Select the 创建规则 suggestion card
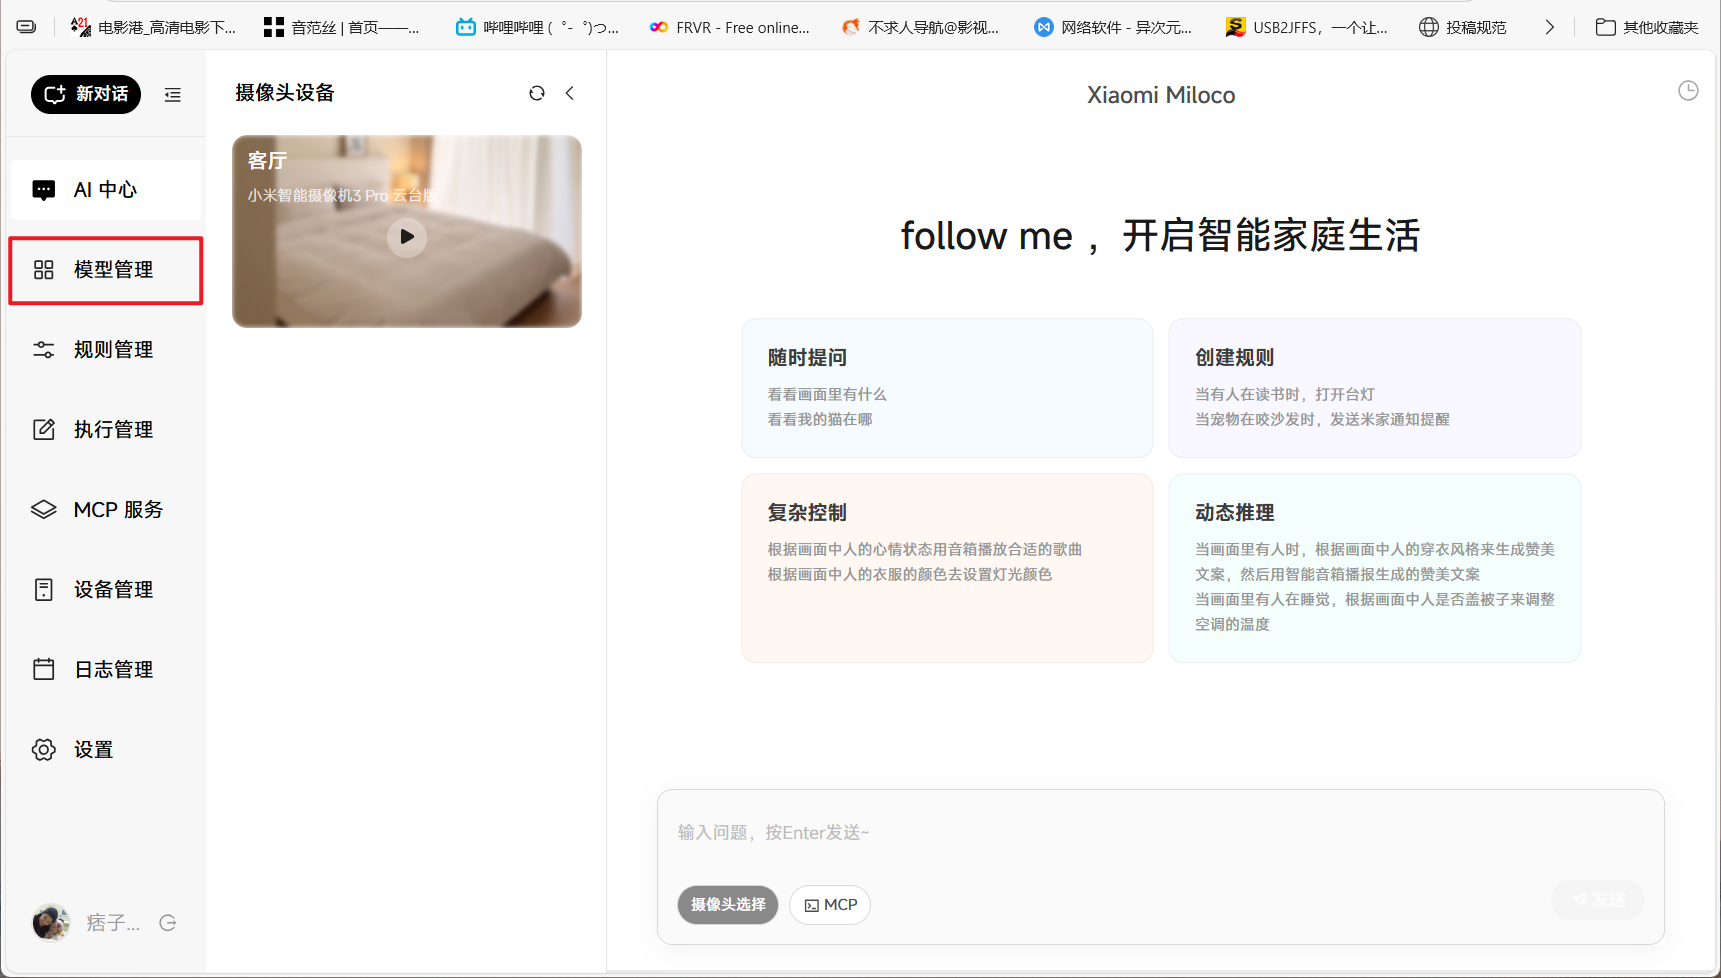Image resolution: width=1721 pixels, height=978 pixels. click(1375, 388)
